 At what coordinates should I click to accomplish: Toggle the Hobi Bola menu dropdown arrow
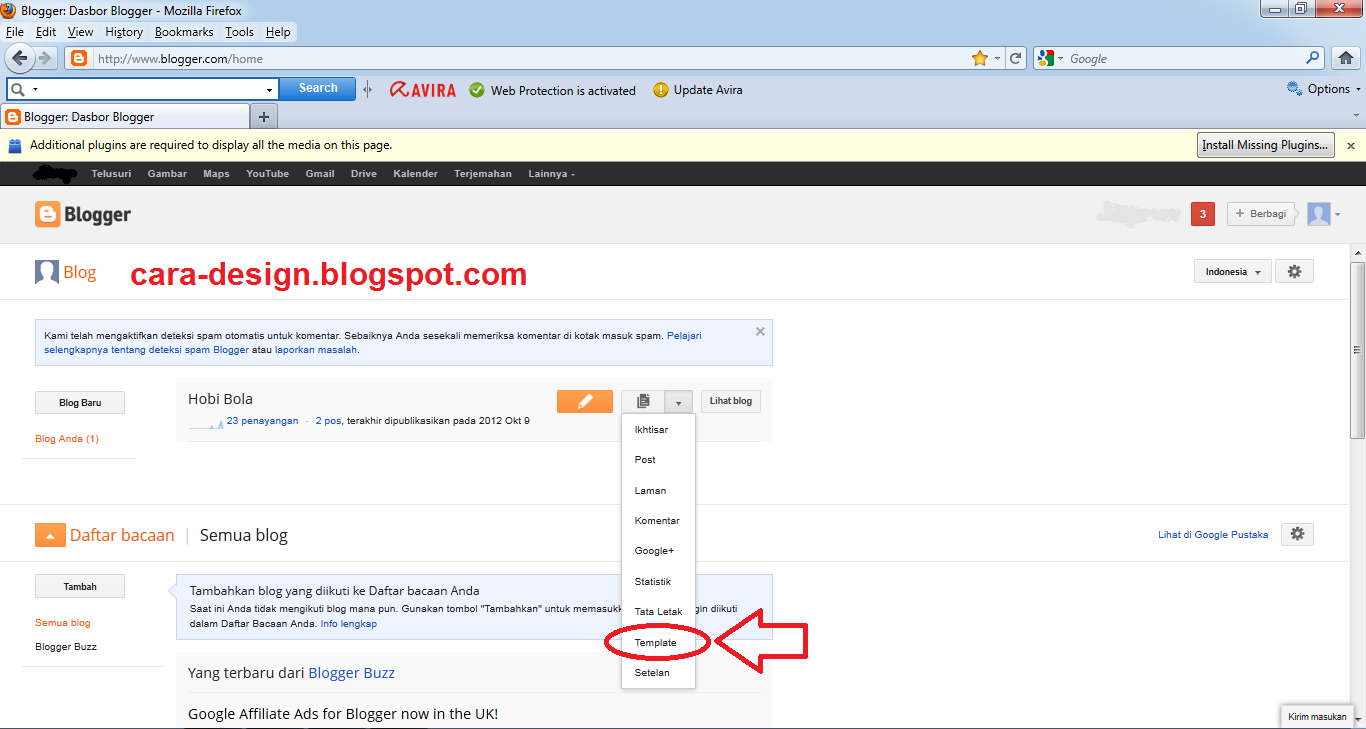678,401
